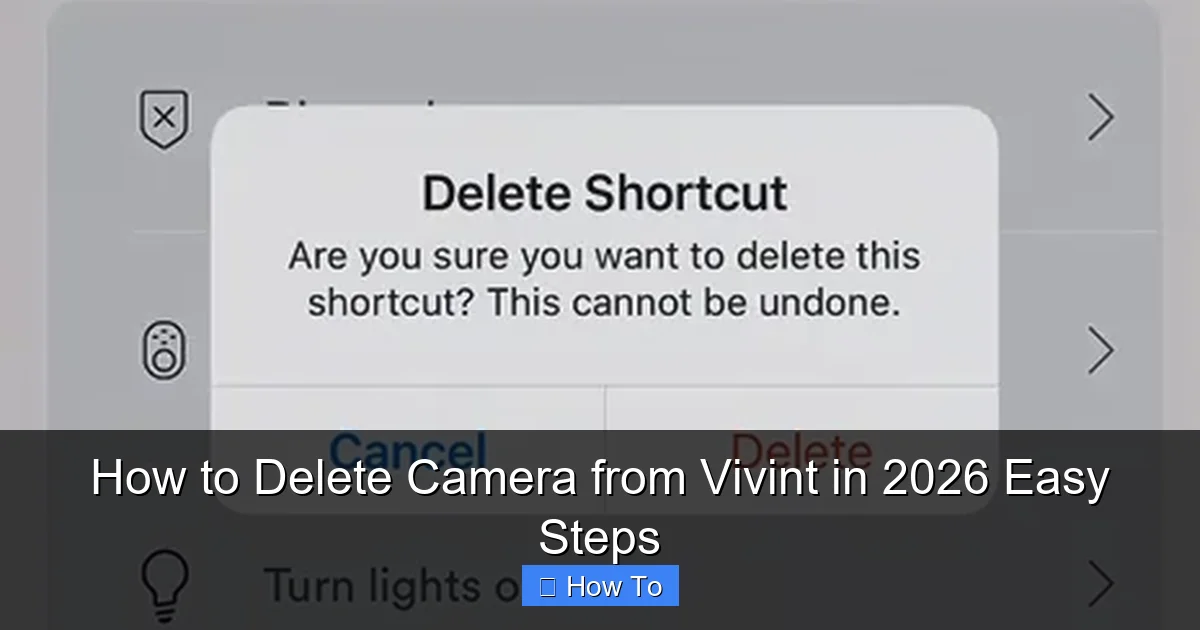Tap Delete to confirm shortcut removal
The width and height of the screenshot is (1200, 630).
(x=800, y=448)
